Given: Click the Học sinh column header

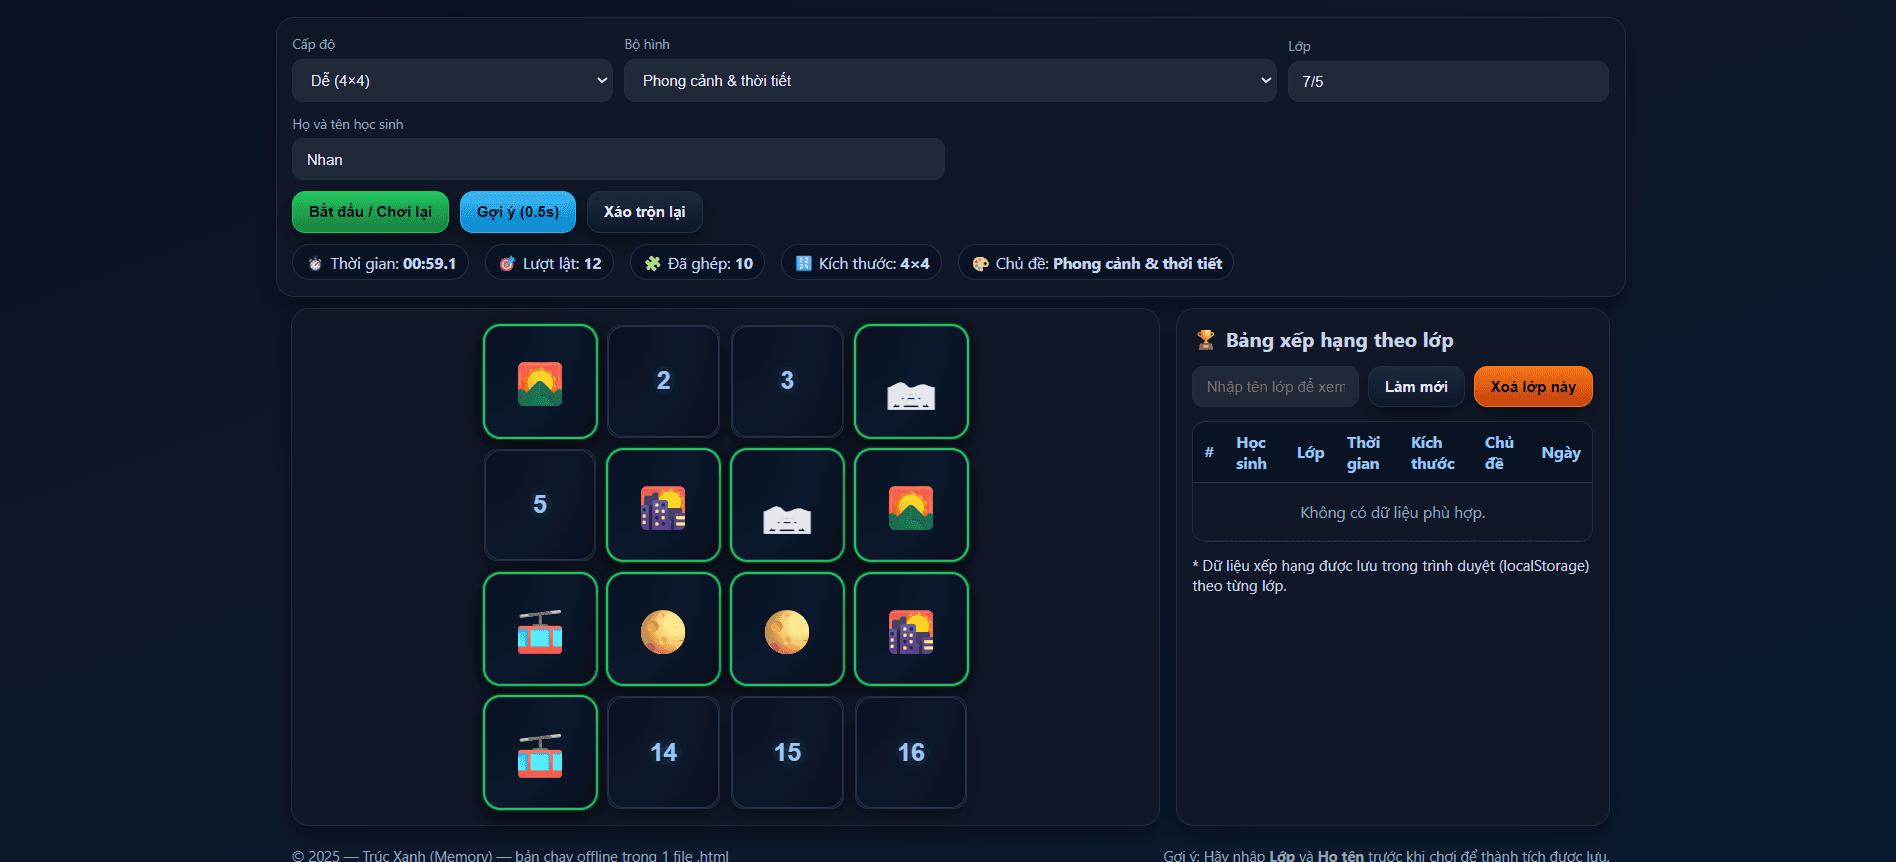Looking at the screenshot, I should [1251, 453].
